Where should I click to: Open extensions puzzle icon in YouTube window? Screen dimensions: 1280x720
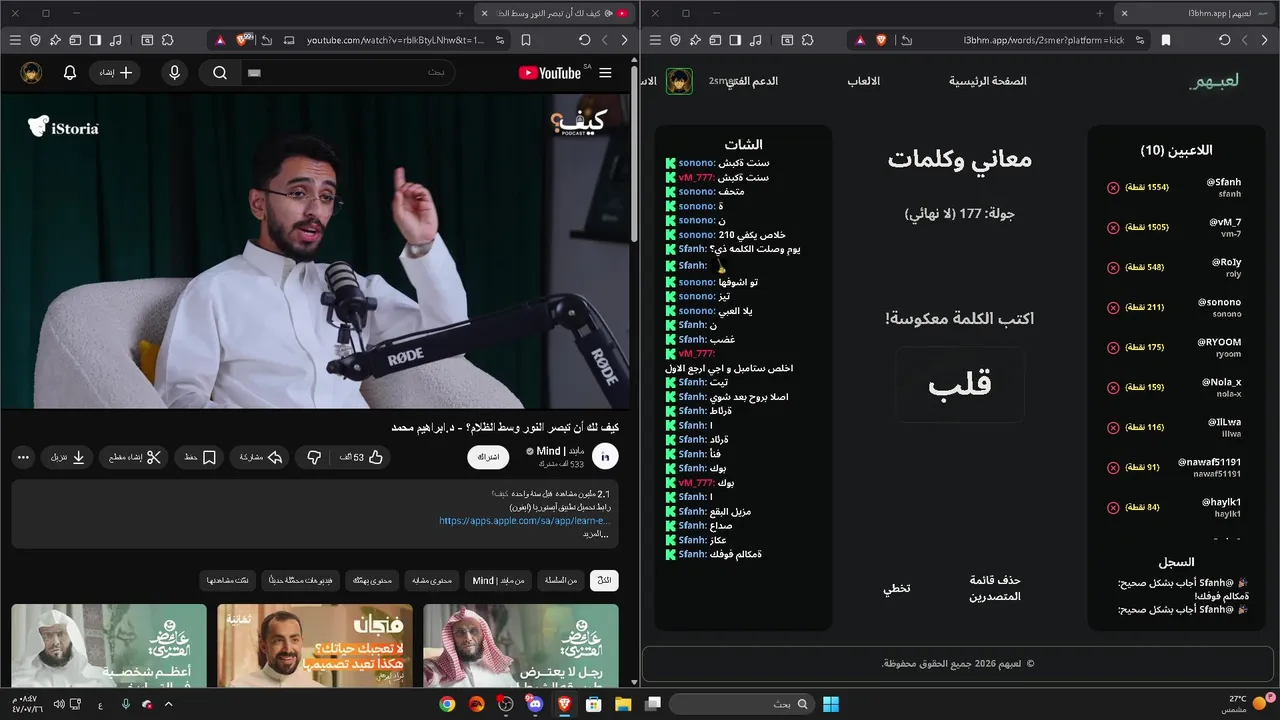(167, 40)
